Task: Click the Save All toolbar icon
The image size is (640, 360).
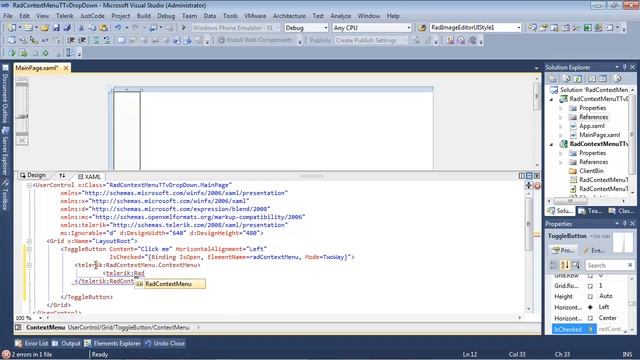Action: pos(67,28)
